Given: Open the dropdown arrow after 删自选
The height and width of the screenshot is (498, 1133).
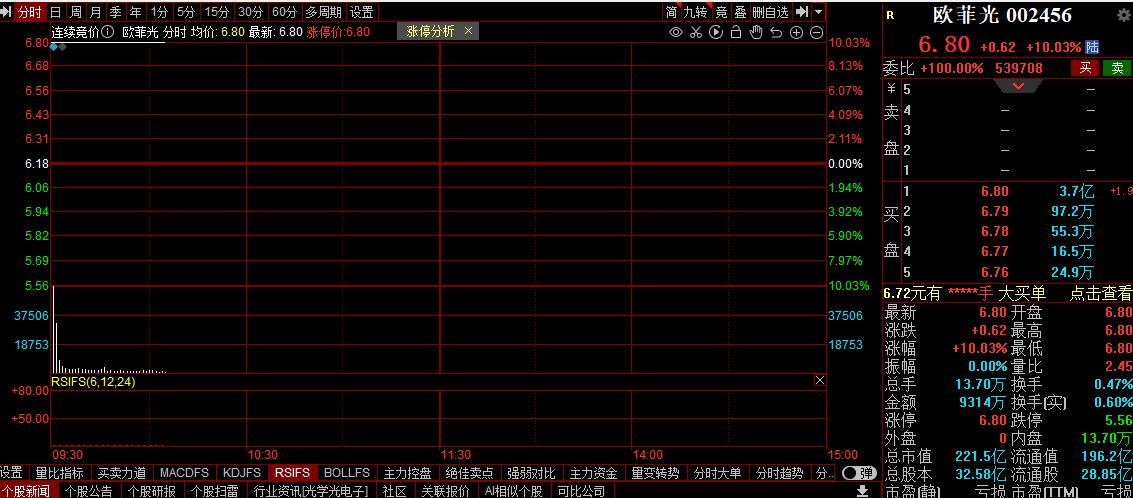Looking at the screenshot, I should (819, 12).
